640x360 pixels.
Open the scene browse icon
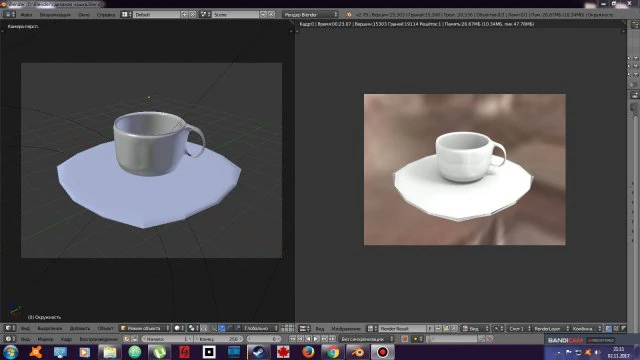205,14
